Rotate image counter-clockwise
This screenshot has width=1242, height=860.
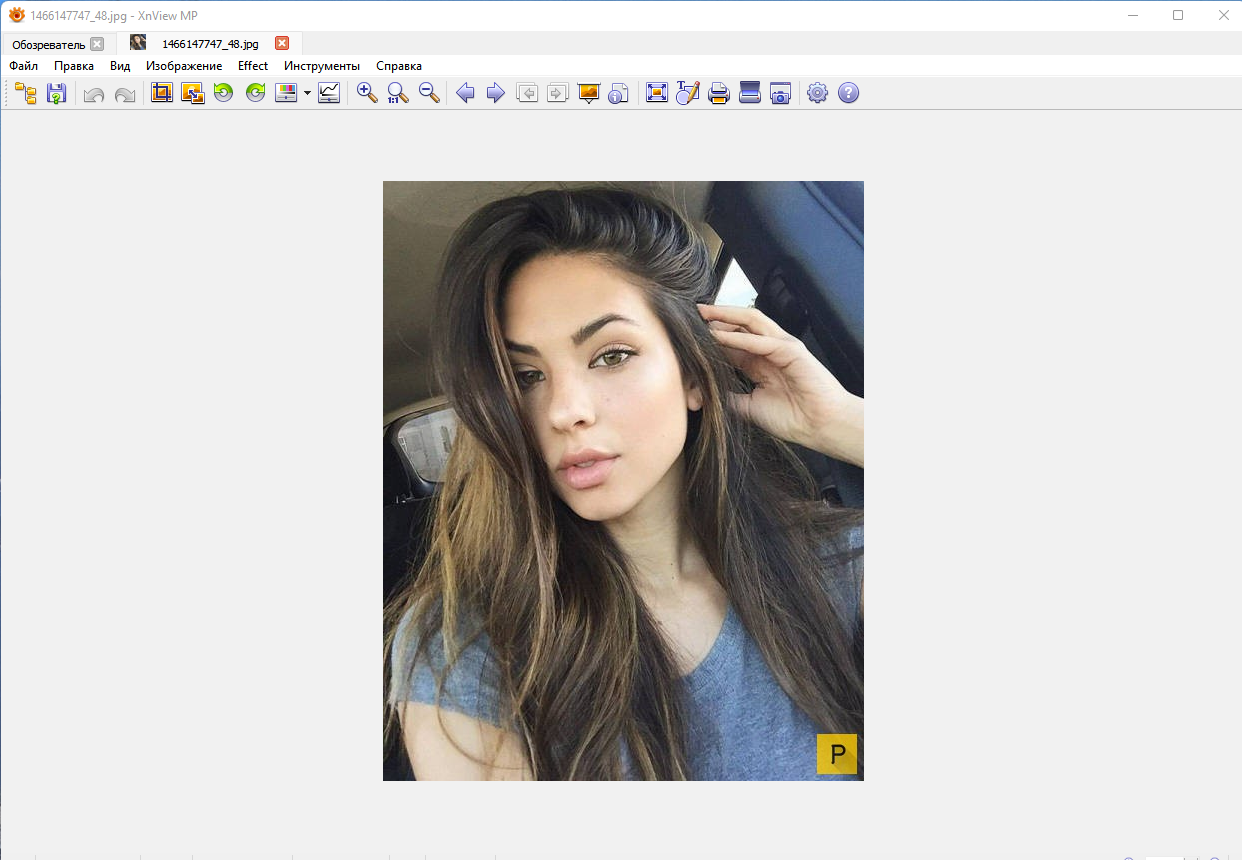(223, 93)
